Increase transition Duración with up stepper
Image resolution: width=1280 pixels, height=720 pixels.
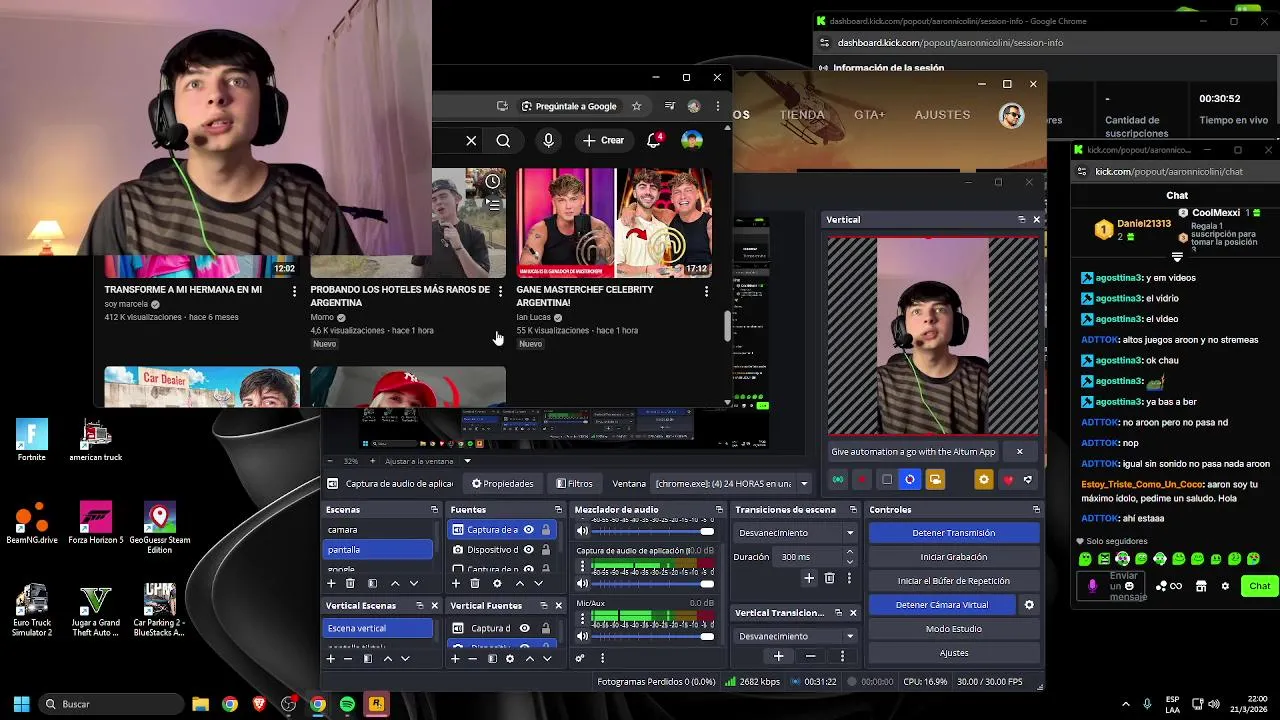[x=850, y=552]
